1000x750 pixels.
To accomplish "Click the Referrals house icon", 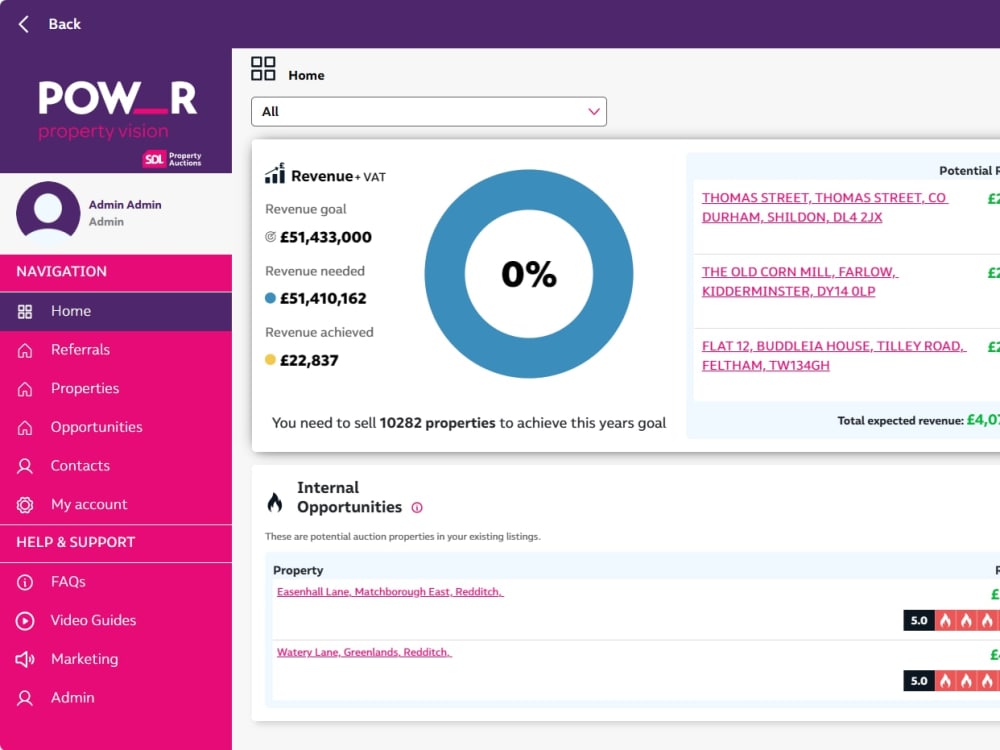I will coord(25,350).
